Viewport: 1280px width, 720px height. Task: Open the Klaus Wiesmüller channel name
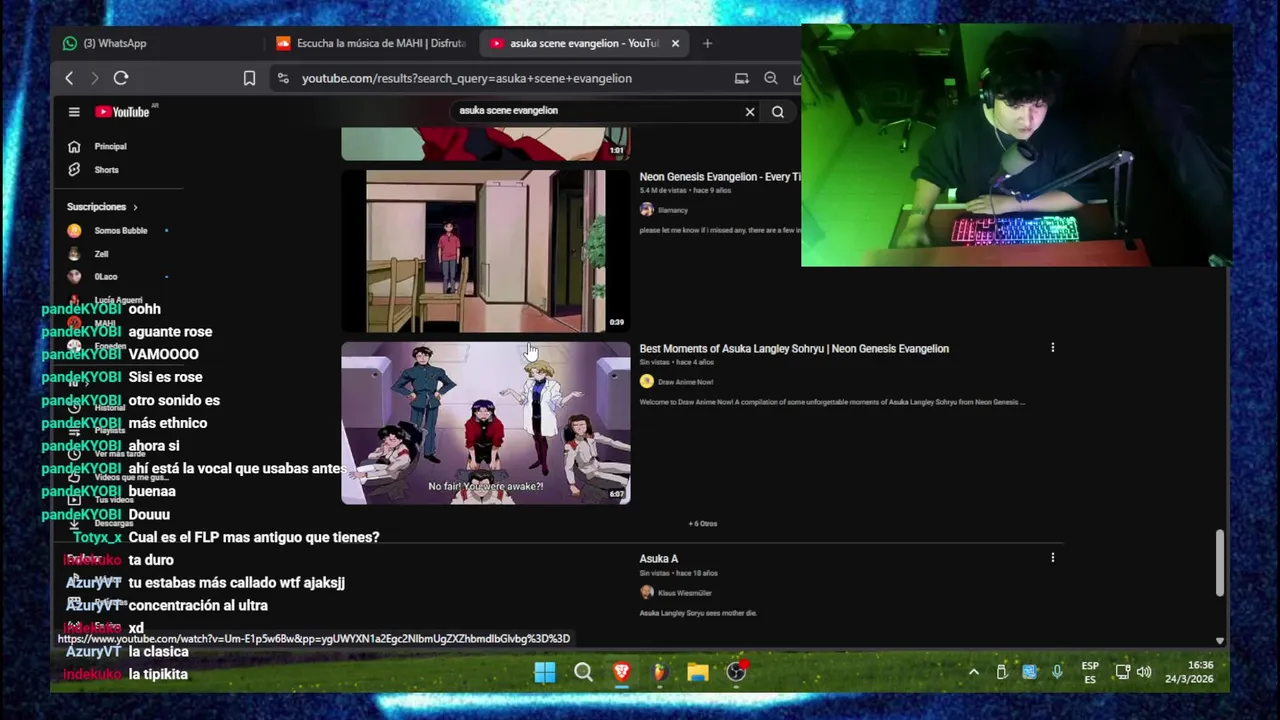(685, 593)
